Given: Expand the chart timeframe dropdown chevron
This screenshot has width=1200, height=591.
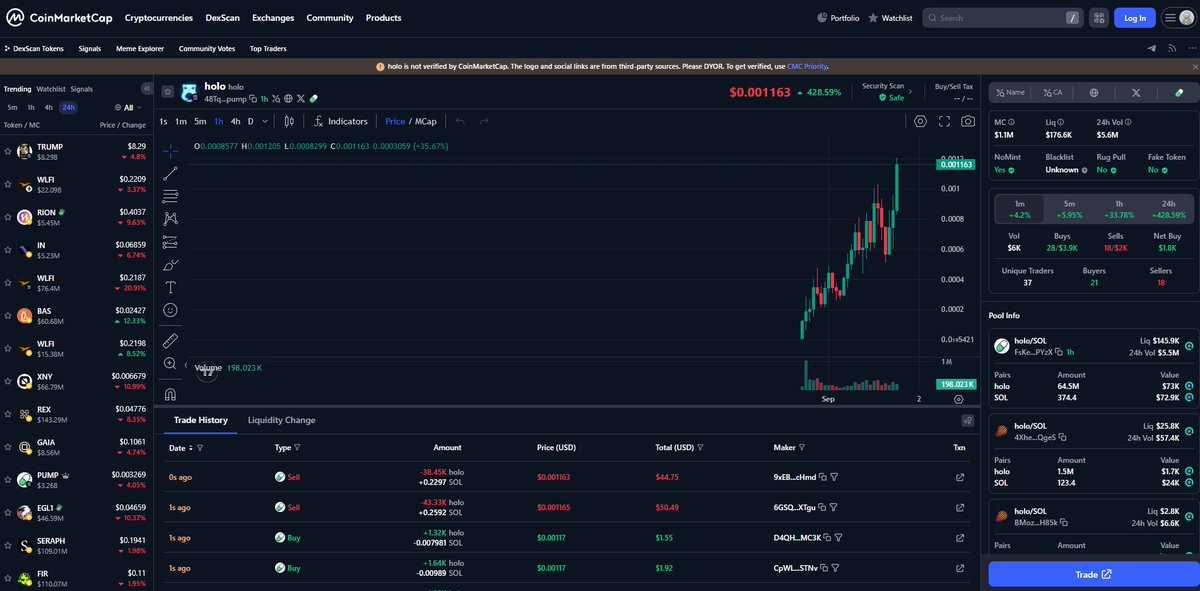Looking at the screenshot, I should [265, 121].
